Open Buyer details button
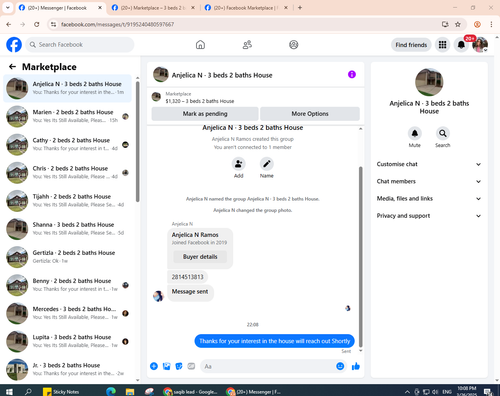This screenshot has width=500, height=396. pos(200,257)
